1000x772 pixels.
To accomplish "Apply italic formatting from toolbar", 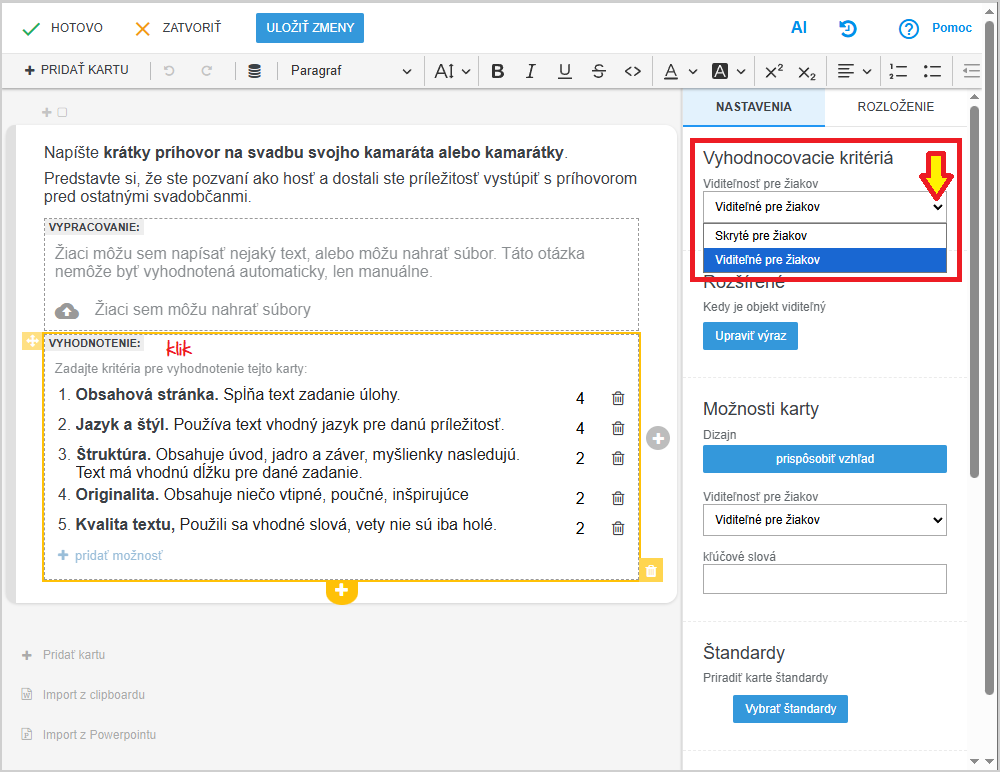I will tap(531, 71).
